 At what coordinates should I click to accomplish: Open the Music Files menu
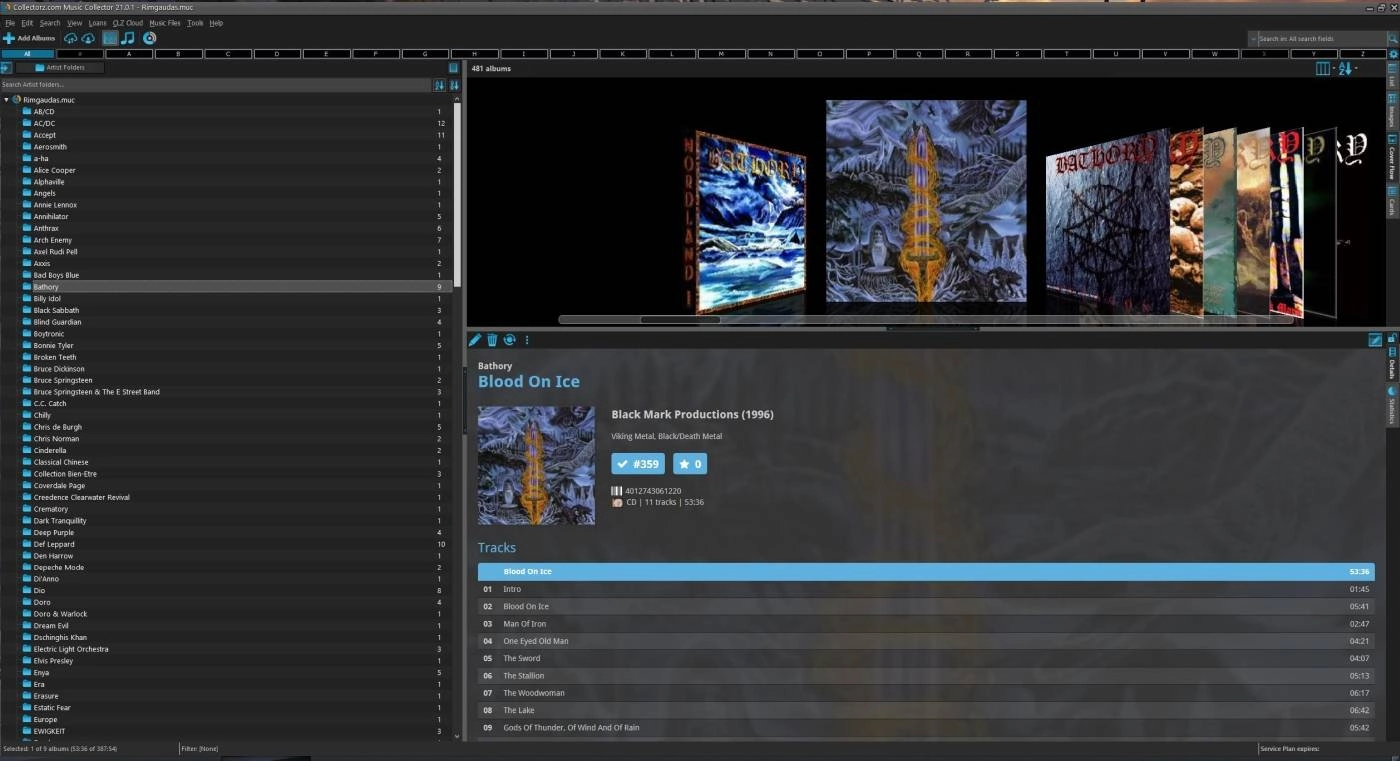coord(165,22)
